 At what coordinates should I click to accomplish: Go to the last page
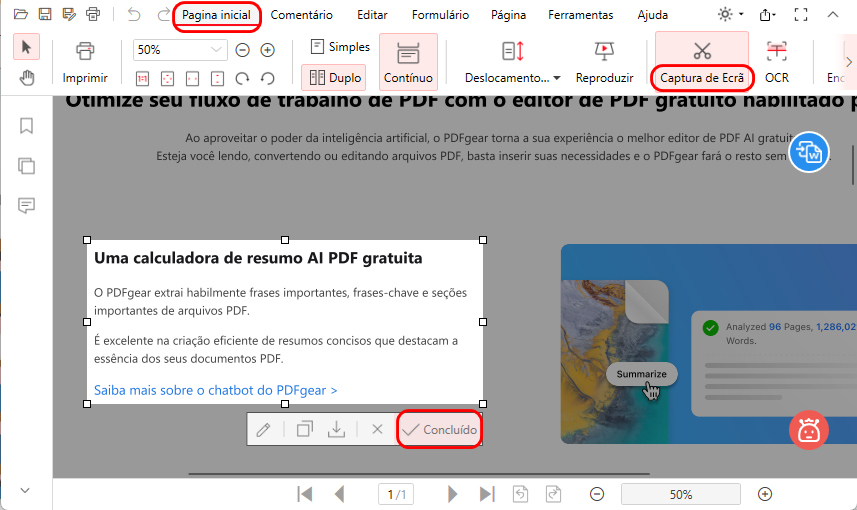(x=487, y=494)
